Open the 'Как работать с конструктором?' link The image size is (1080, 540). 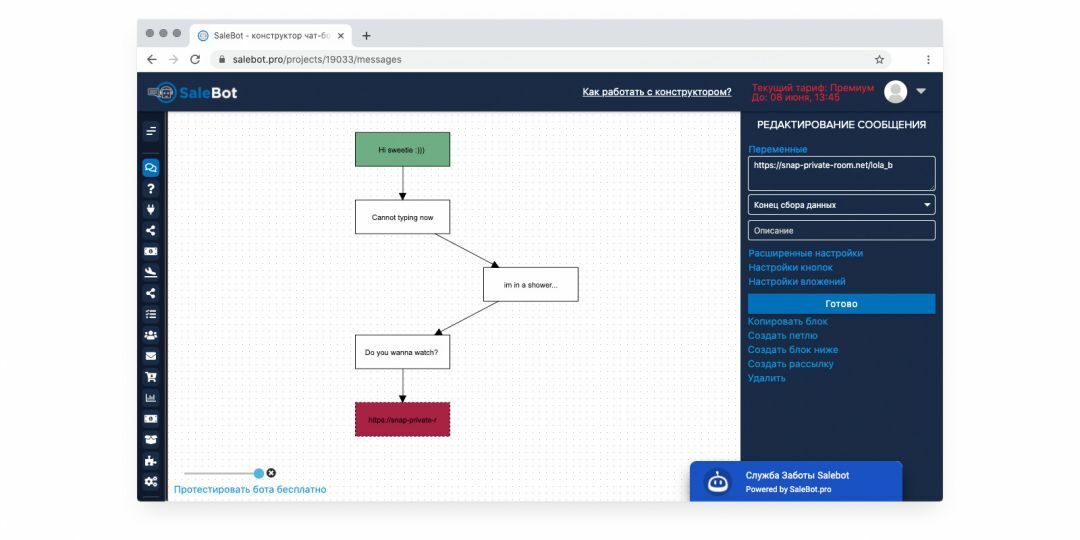point(657,92)
